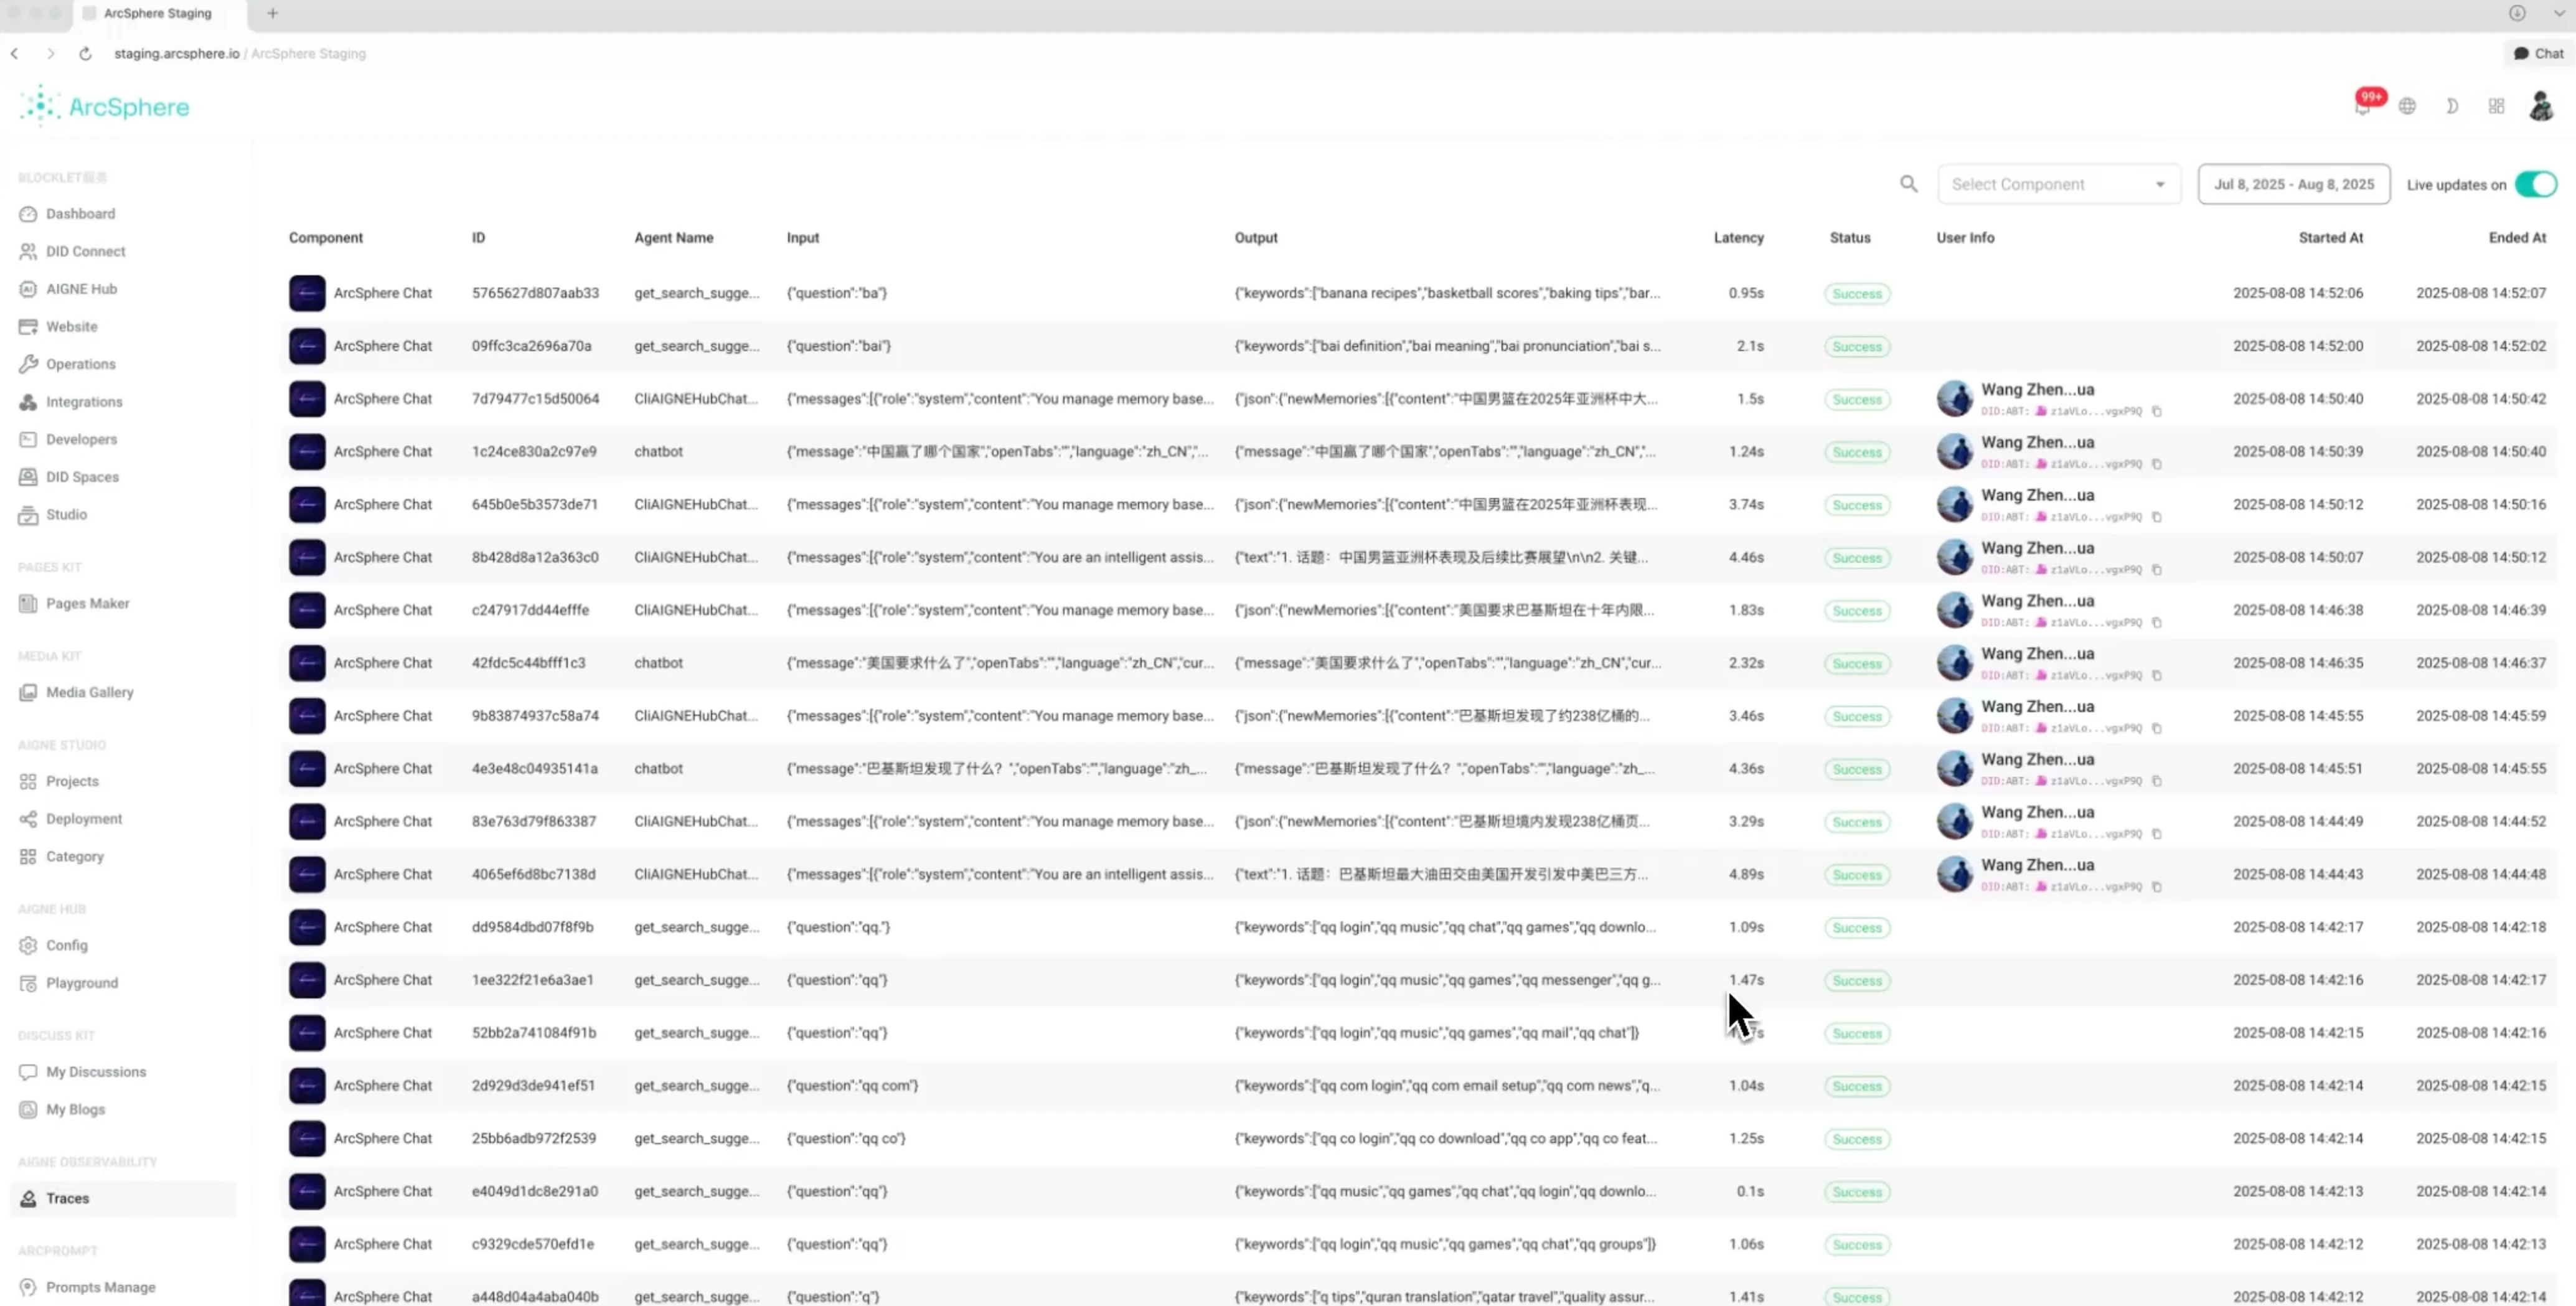Reload the page with refresh icon
2576x1306 pixels.
85,53
